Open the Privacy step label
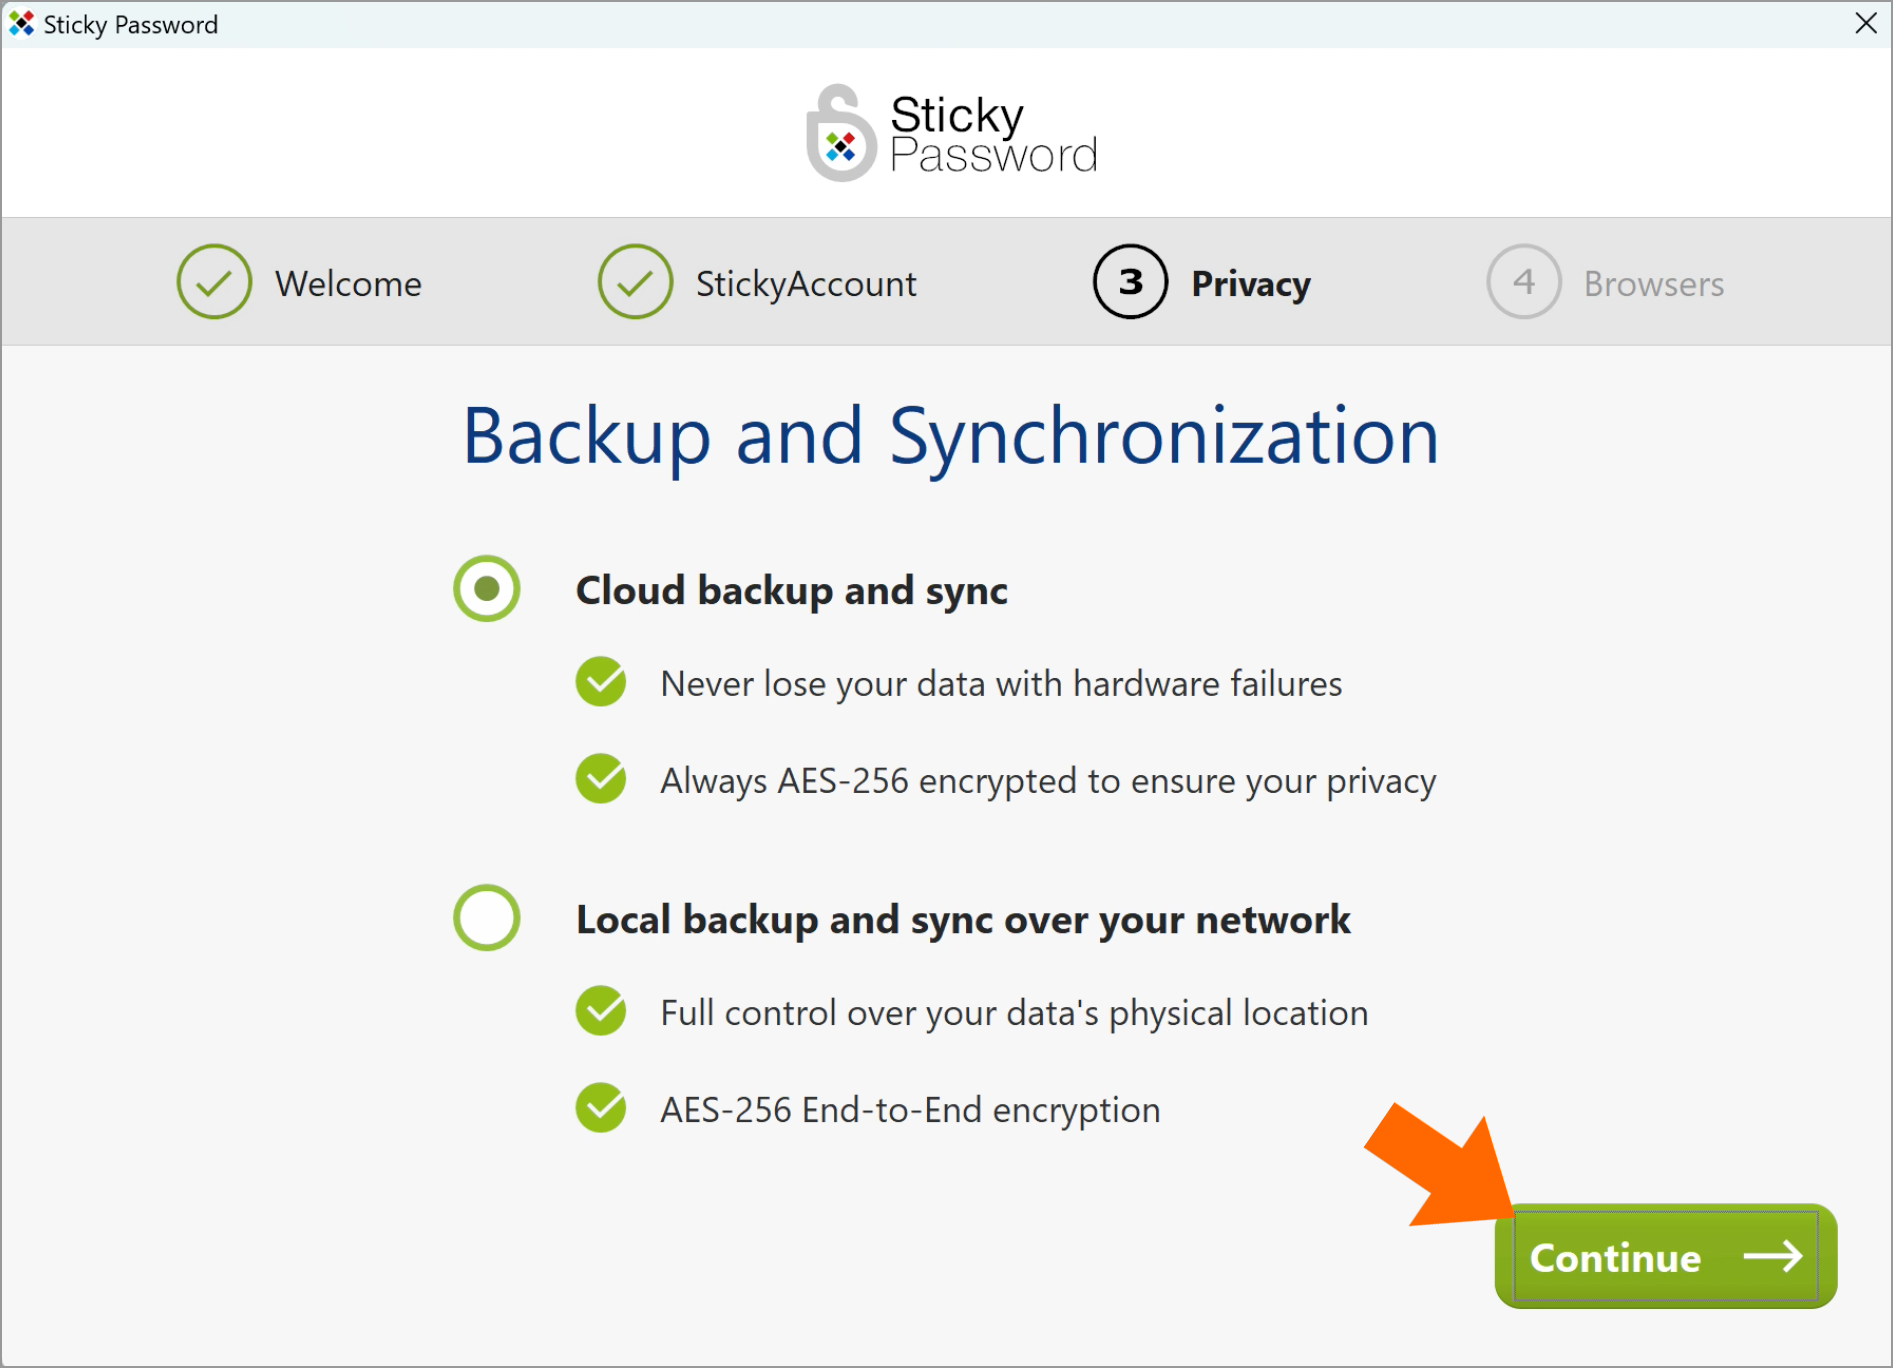This screenshot has height=1368, width=1893. (x=1251, y=284)
